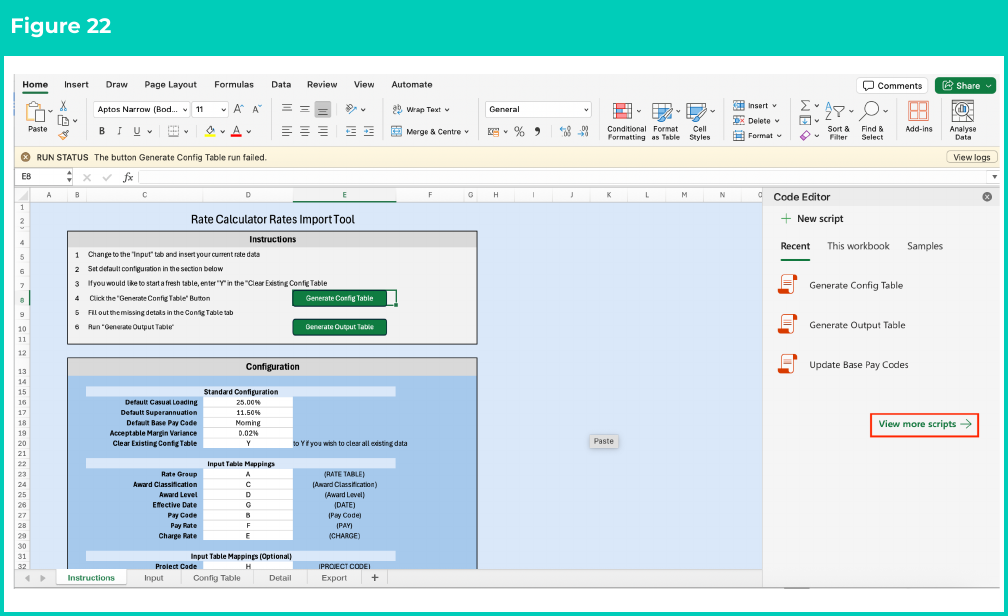This screenshot has width=1008, height=616.
Task: Apply percent style
Action: (519, 132)
